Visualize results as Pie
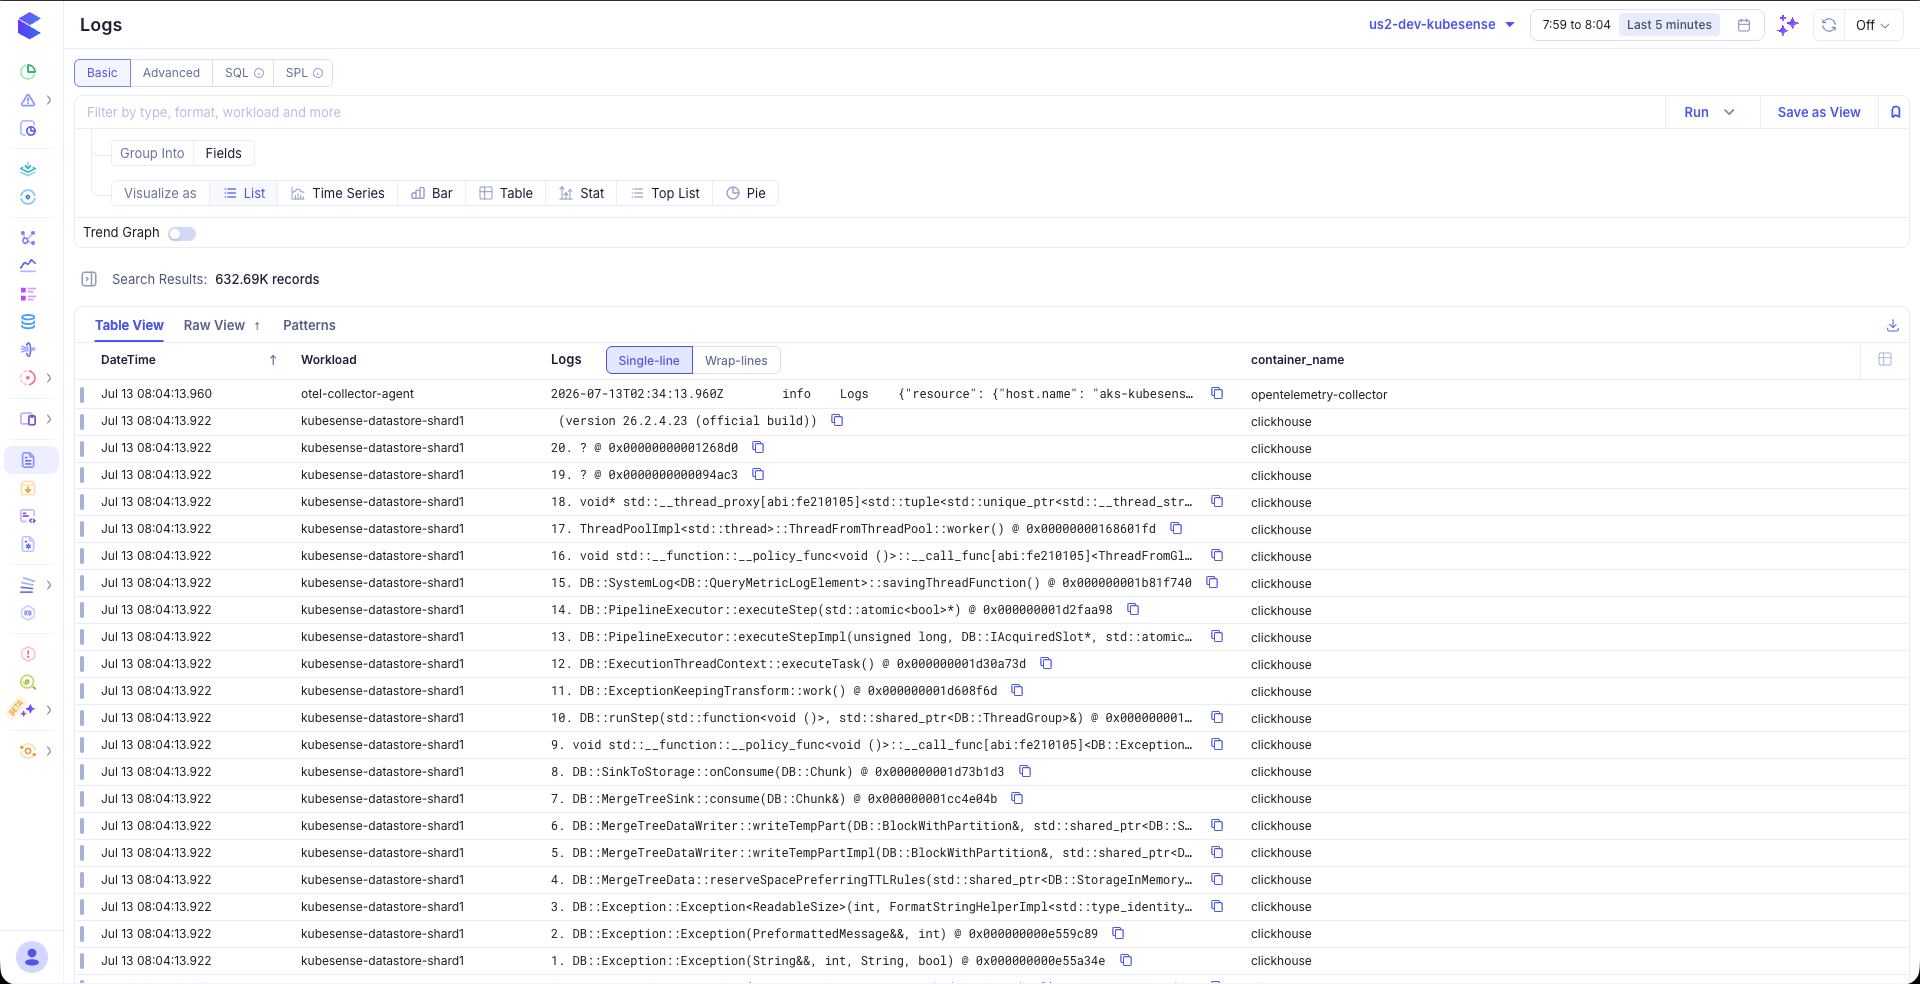This screenshot has width=1920, height=984. click(x=746, y=193)
